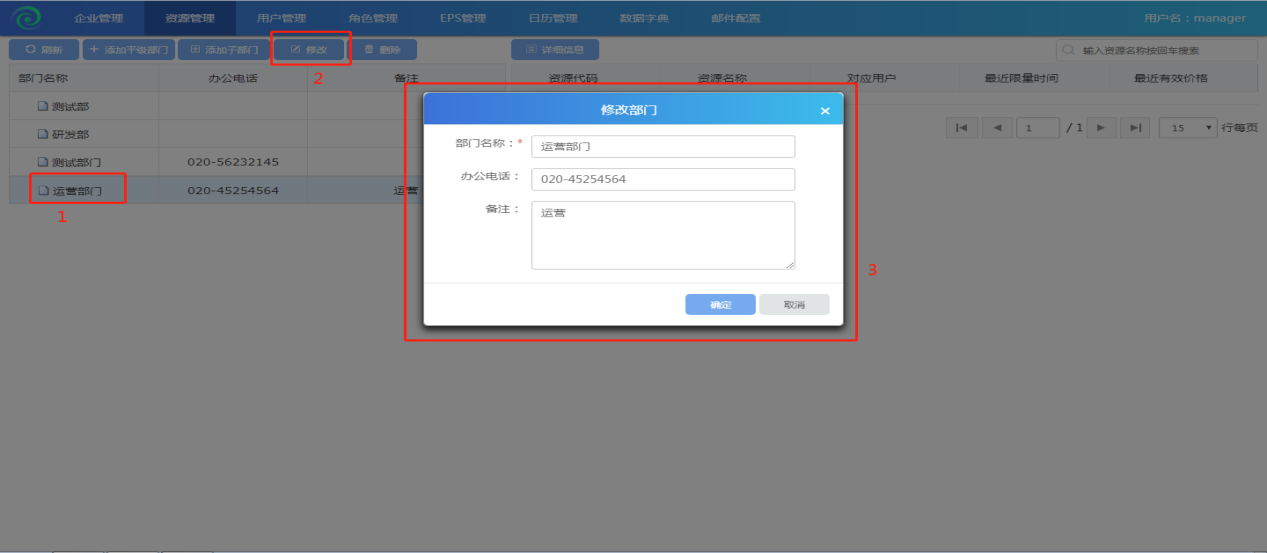
Task: Go to the last page
Action: pos(1135,128)
